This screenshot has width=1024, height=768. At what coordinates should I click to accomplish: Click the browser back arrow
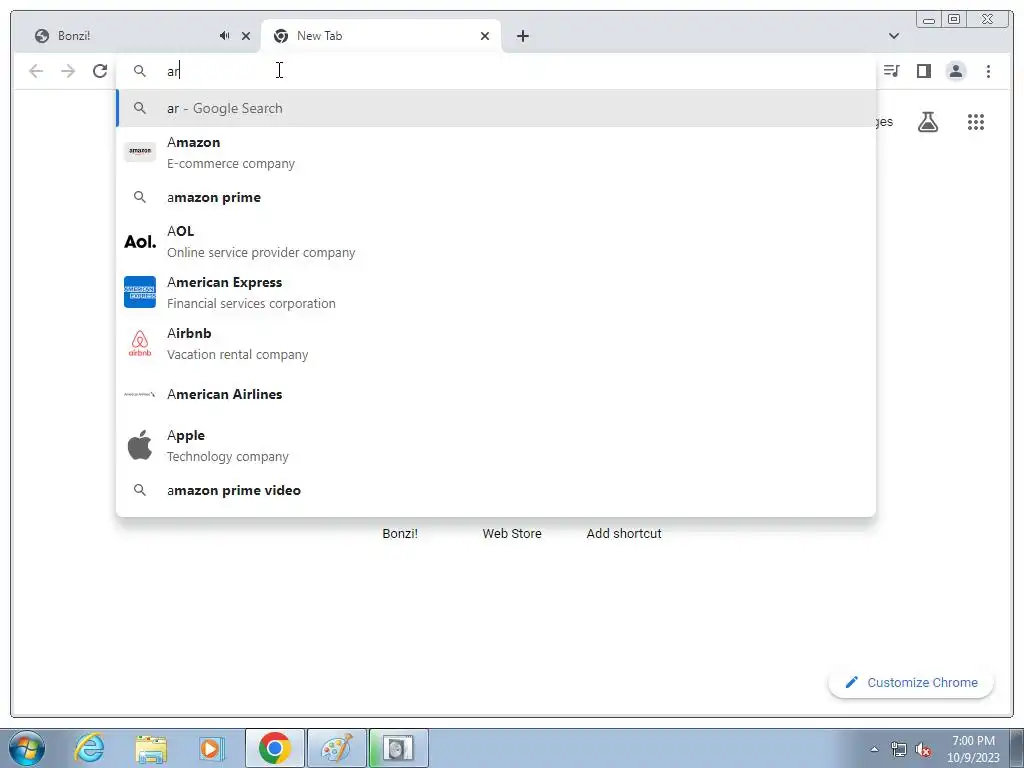36,71
